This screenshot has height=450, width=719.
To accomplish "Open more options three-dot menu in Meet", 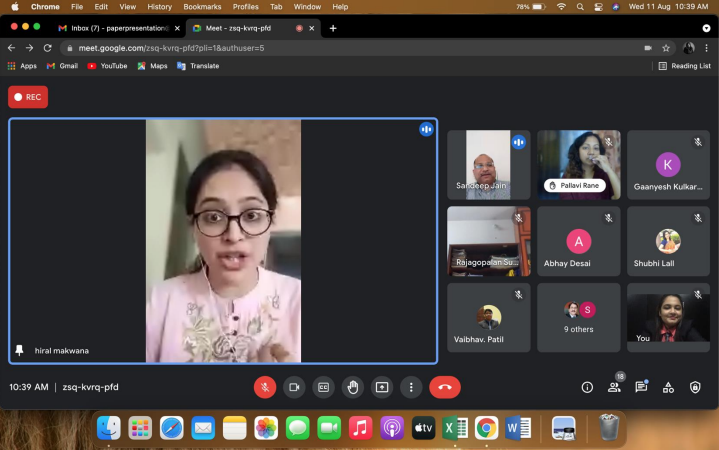I will pos(411,387).
